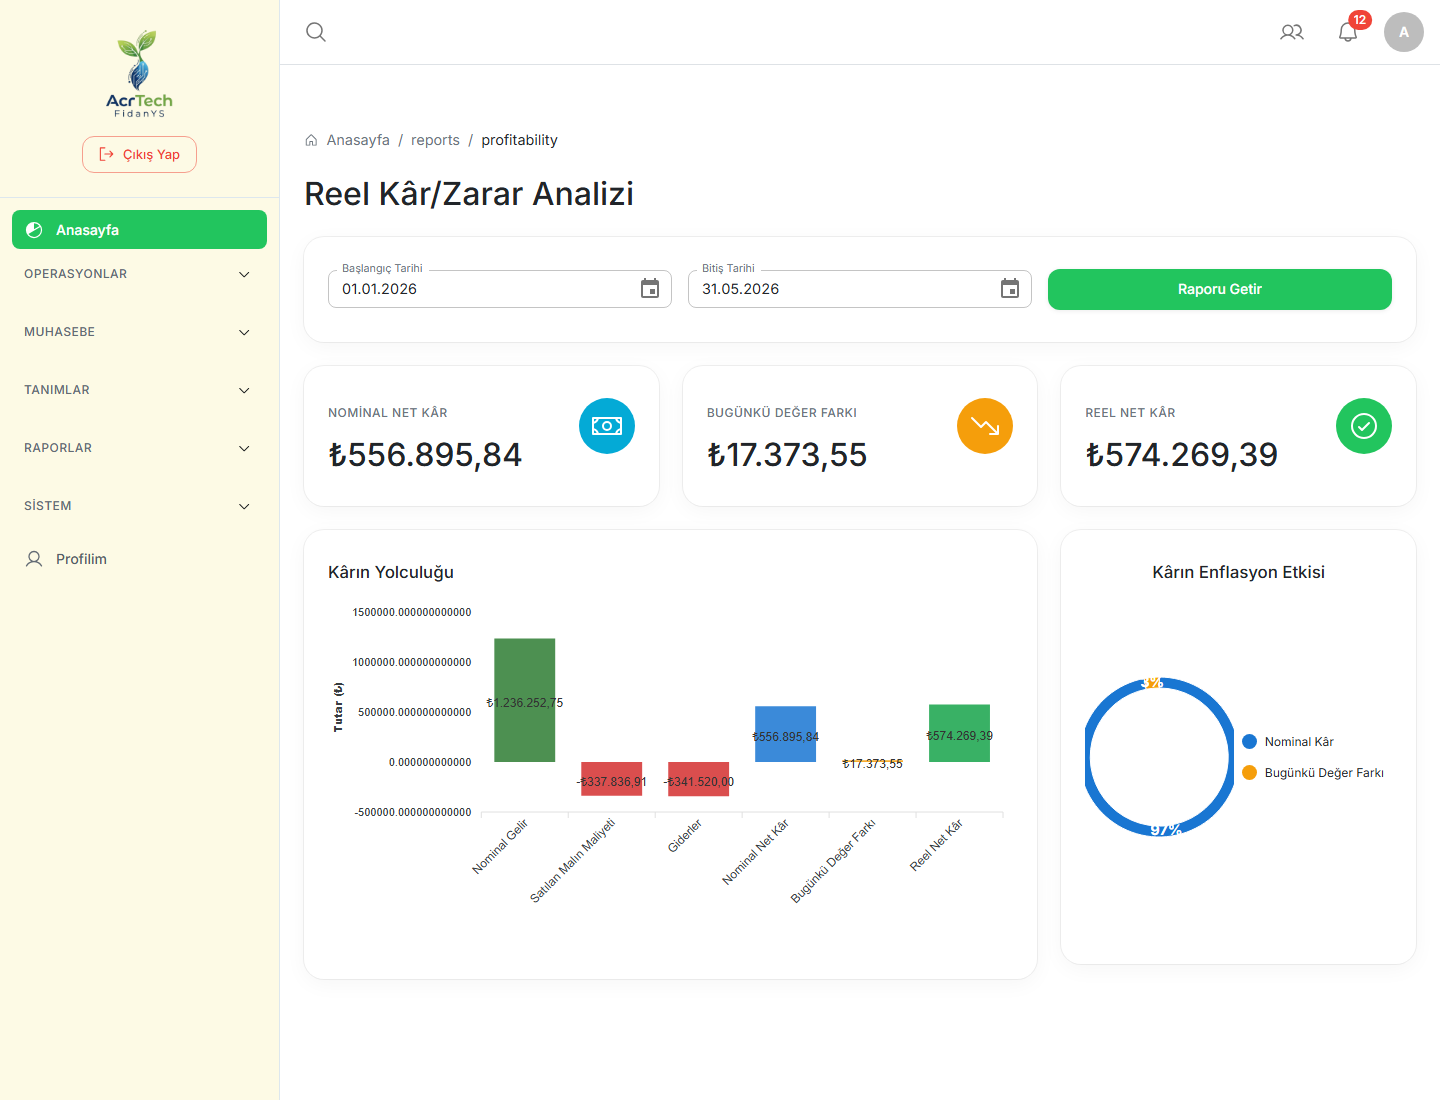
Task: Toggle Bugünkü Değer Farkı legend item
Action: coord(1313,773)
